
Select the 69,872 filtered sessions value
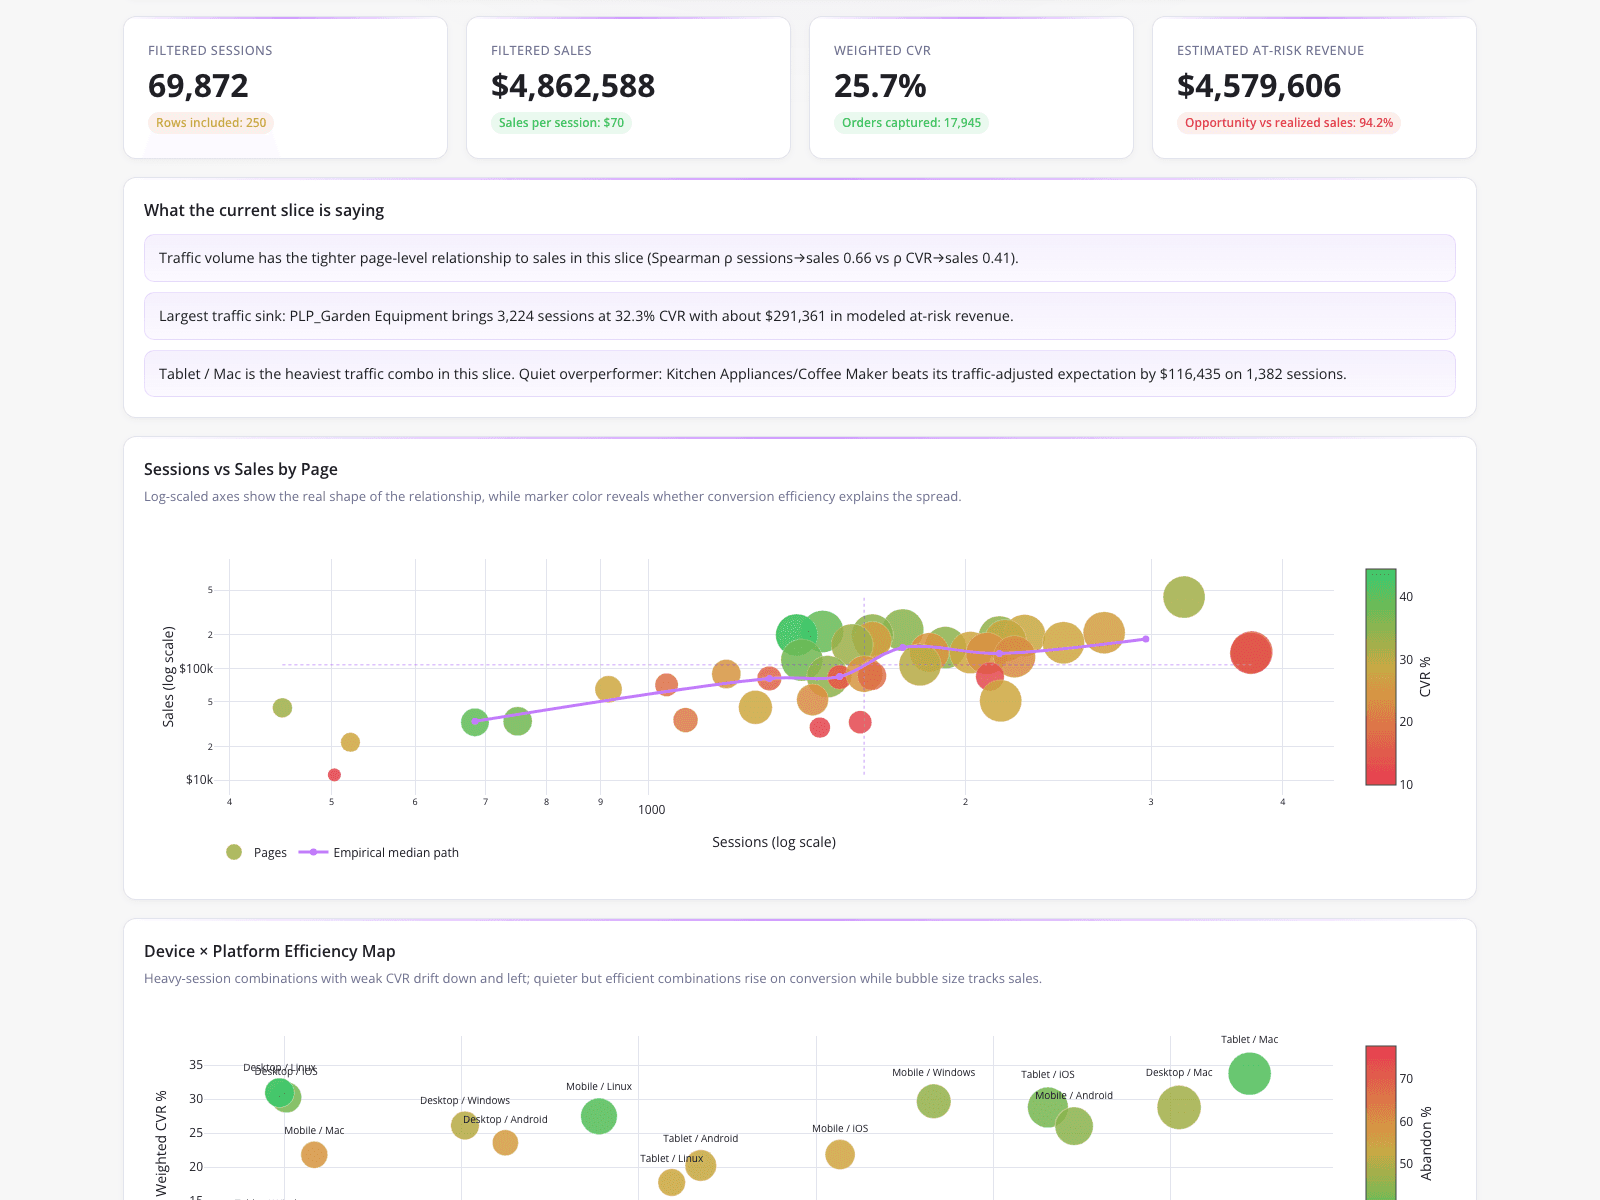coord(198,86)
